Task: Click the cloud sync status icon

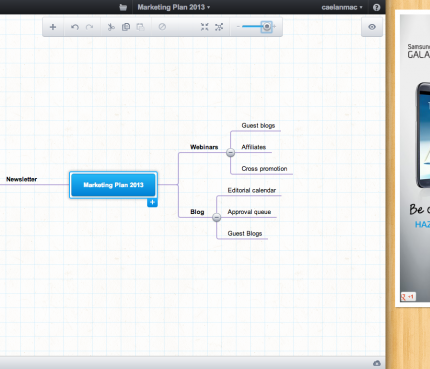Action: point(377,363)
